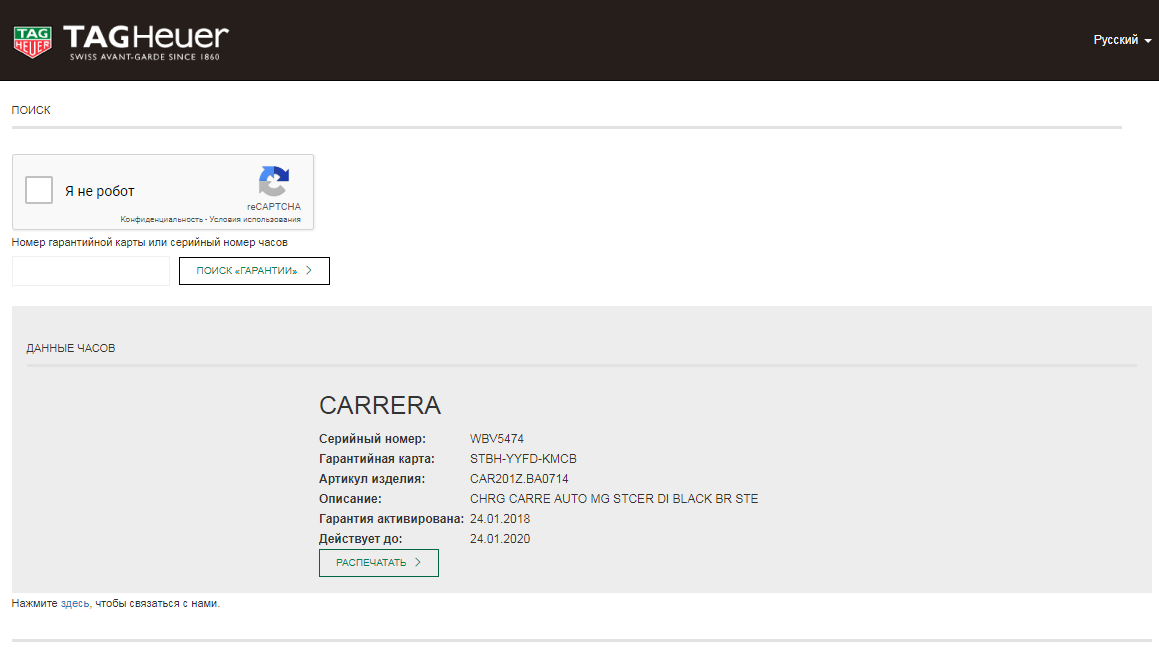Image resolution: width=1159 pixels, height=648 pixels.
Task: Click the 'Действует до:' label
Action: [x=361, y=539]
